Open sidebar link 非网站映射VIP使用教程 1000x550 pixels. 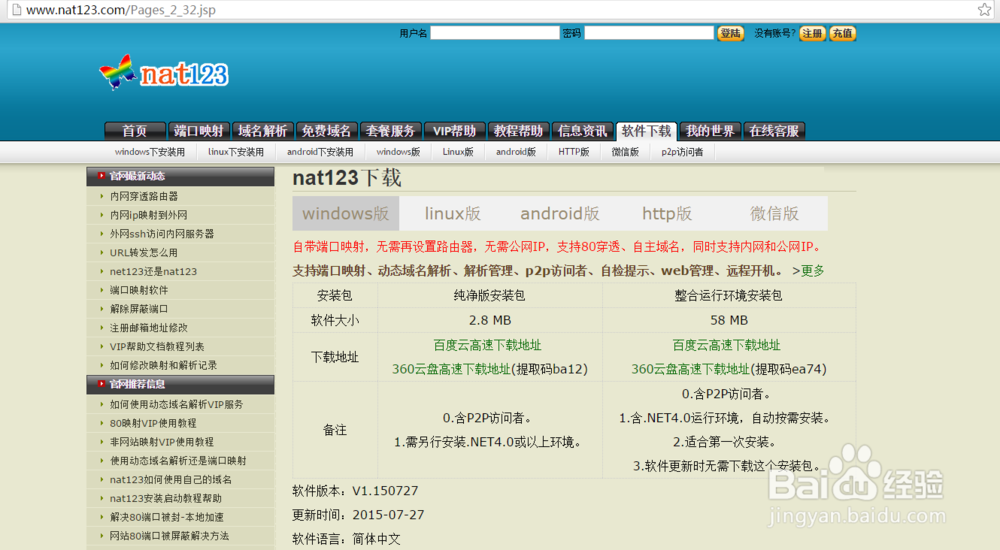click(x=162, y=442)
